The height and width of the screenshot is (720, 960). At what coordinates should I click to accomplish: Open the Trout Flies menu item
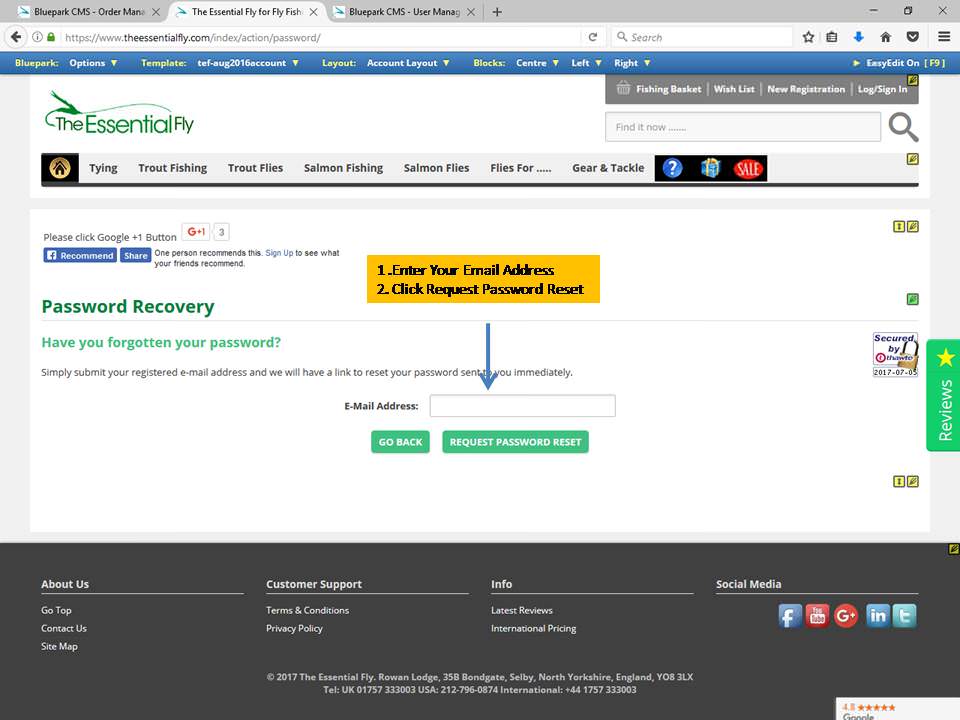tap(255, 168)
